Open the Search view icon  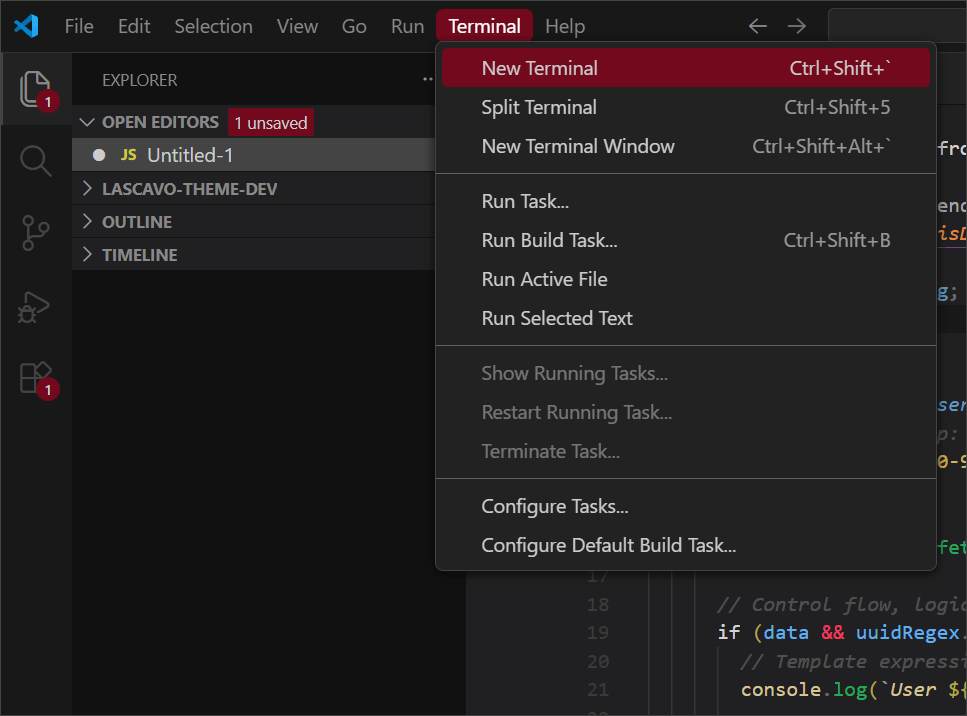coord(36,161)
